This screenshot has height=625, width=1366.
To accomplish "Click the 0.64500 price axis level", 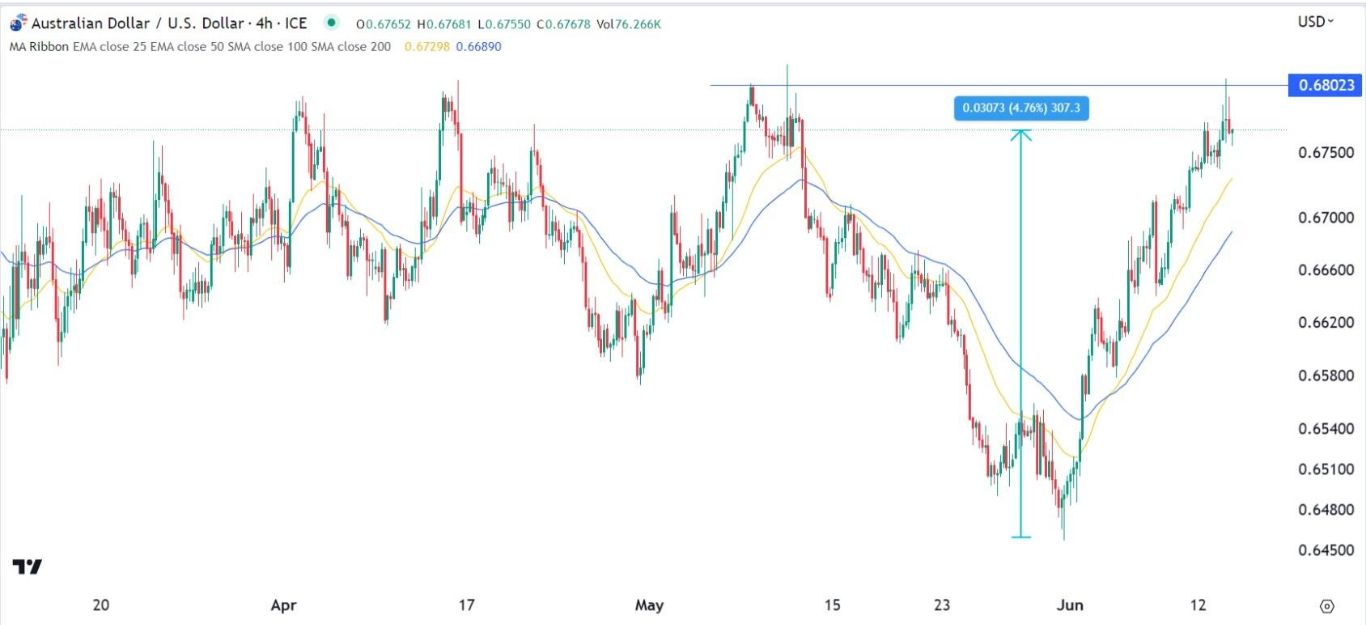I will 1326,550.
